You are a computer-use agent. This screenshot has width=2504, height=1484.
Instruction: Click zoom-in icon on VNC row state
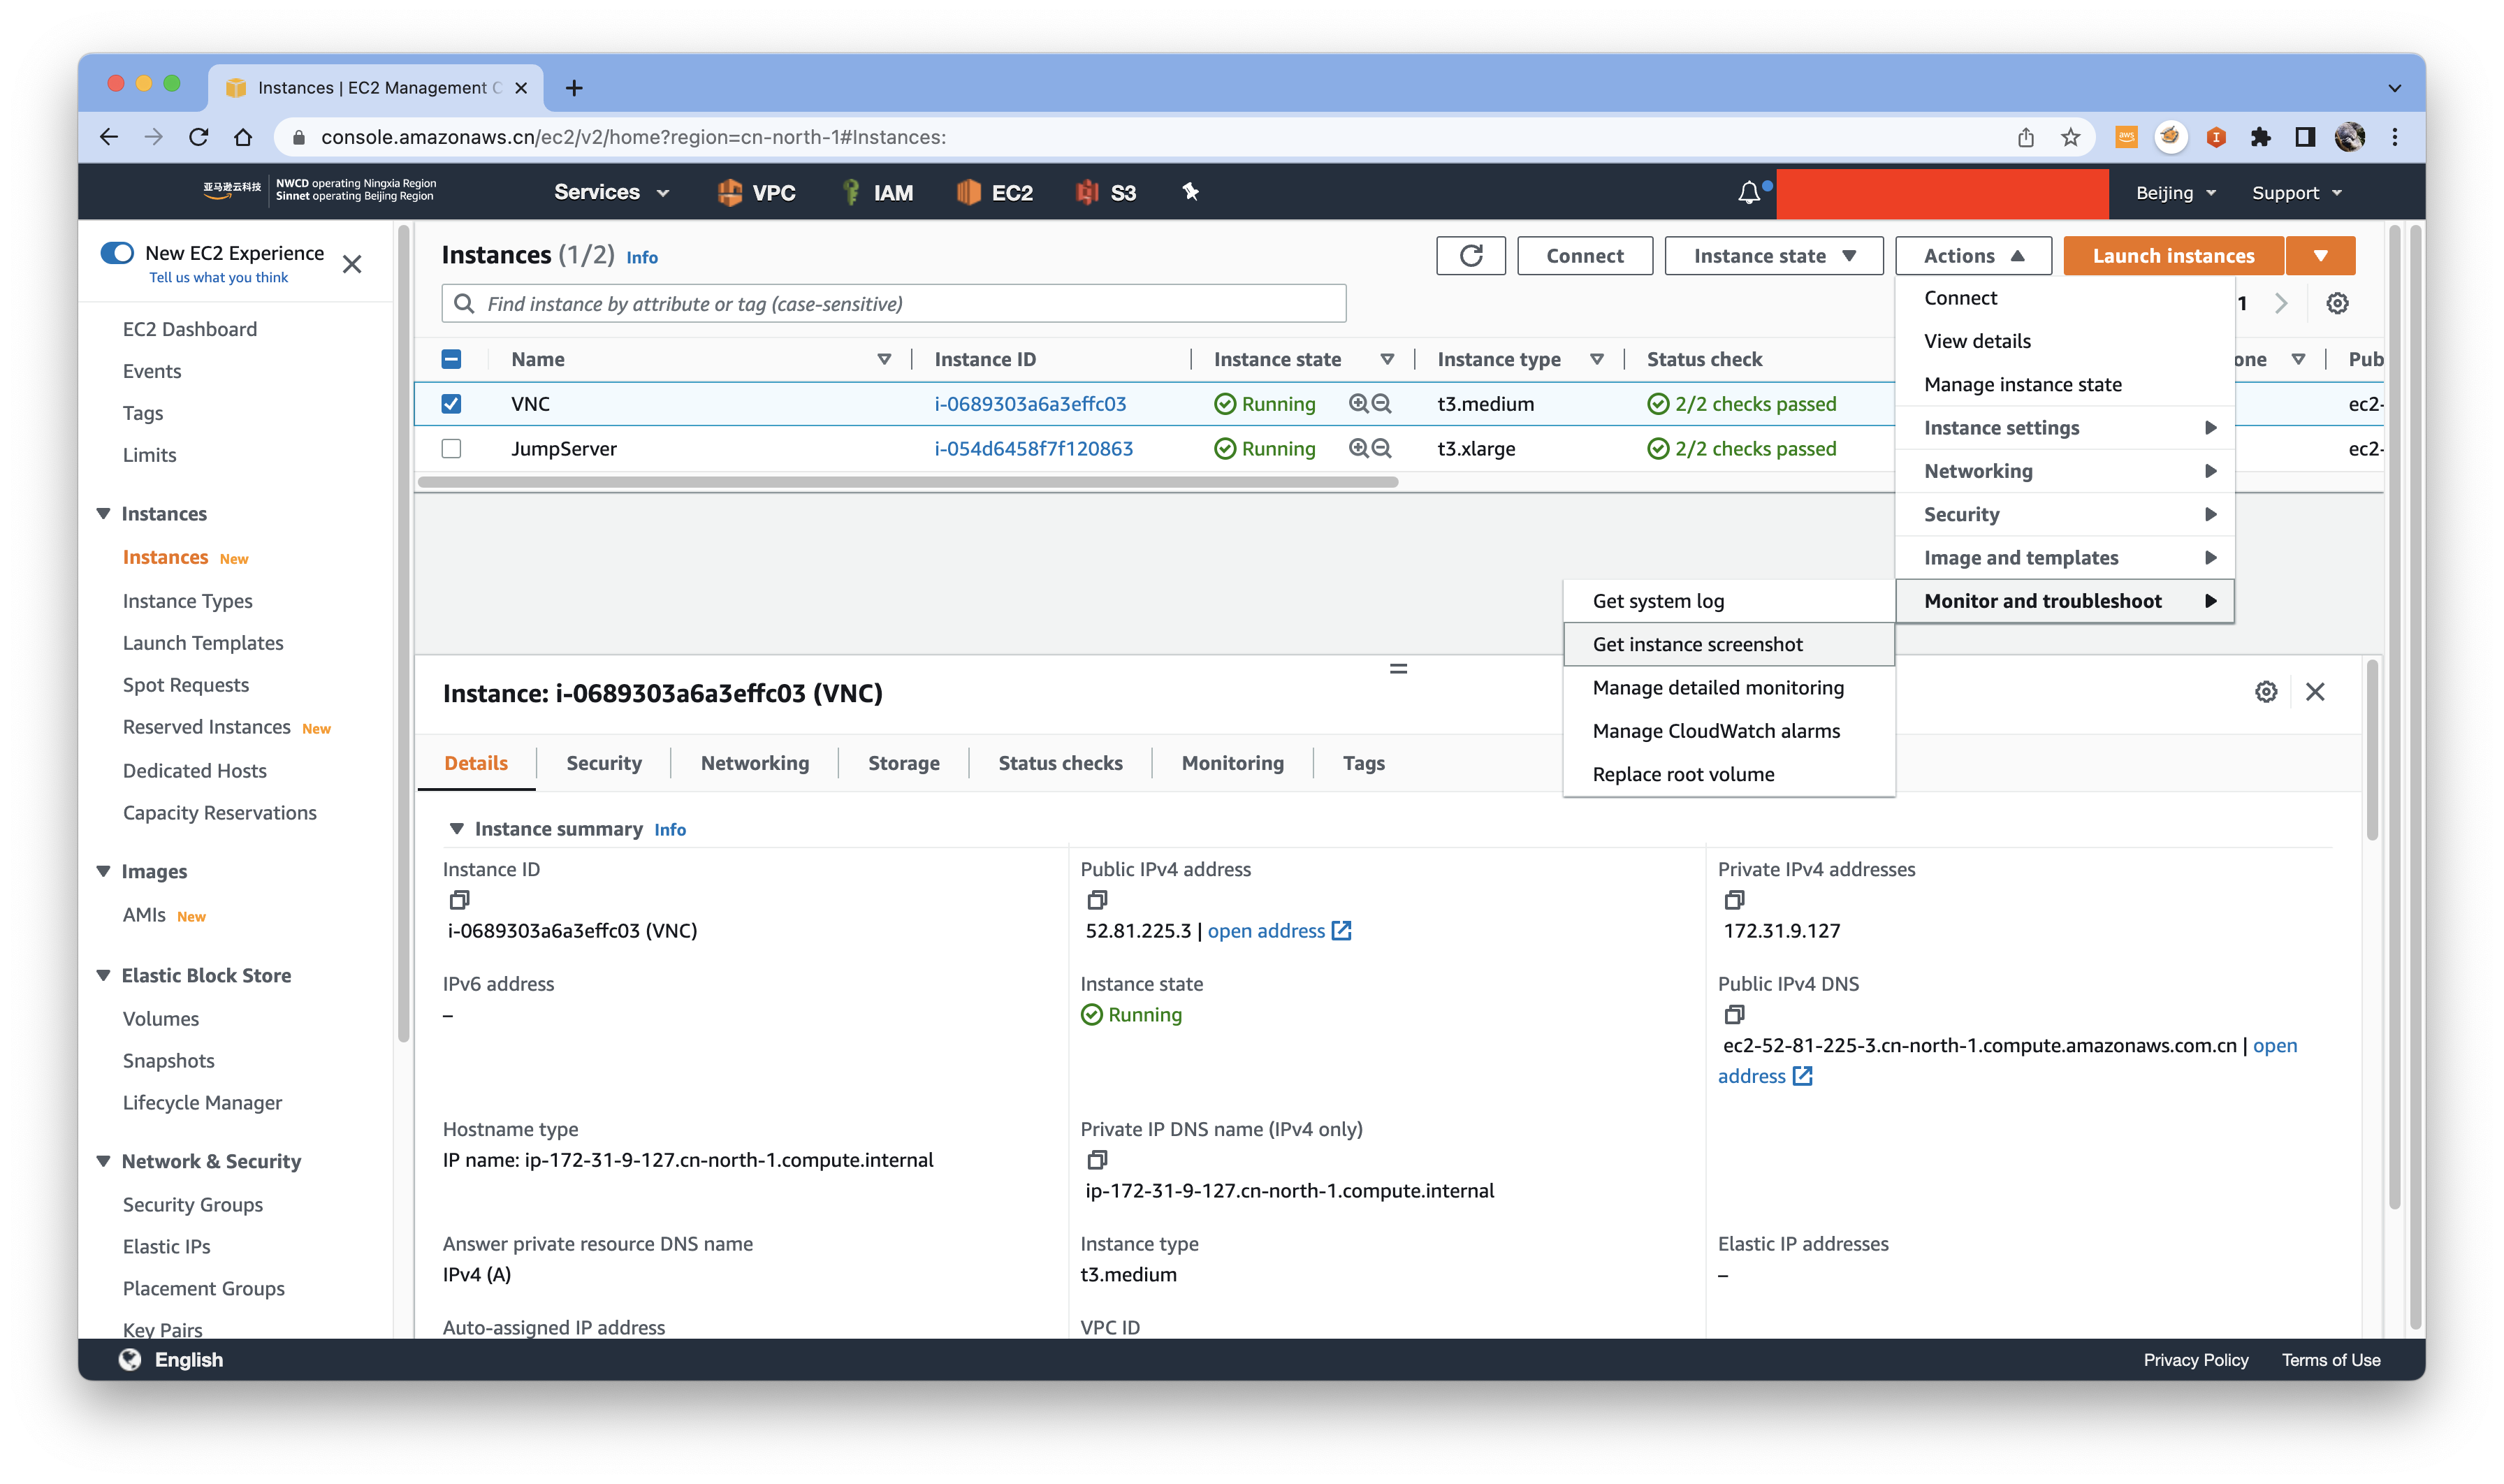click(x=1358, y=403)
